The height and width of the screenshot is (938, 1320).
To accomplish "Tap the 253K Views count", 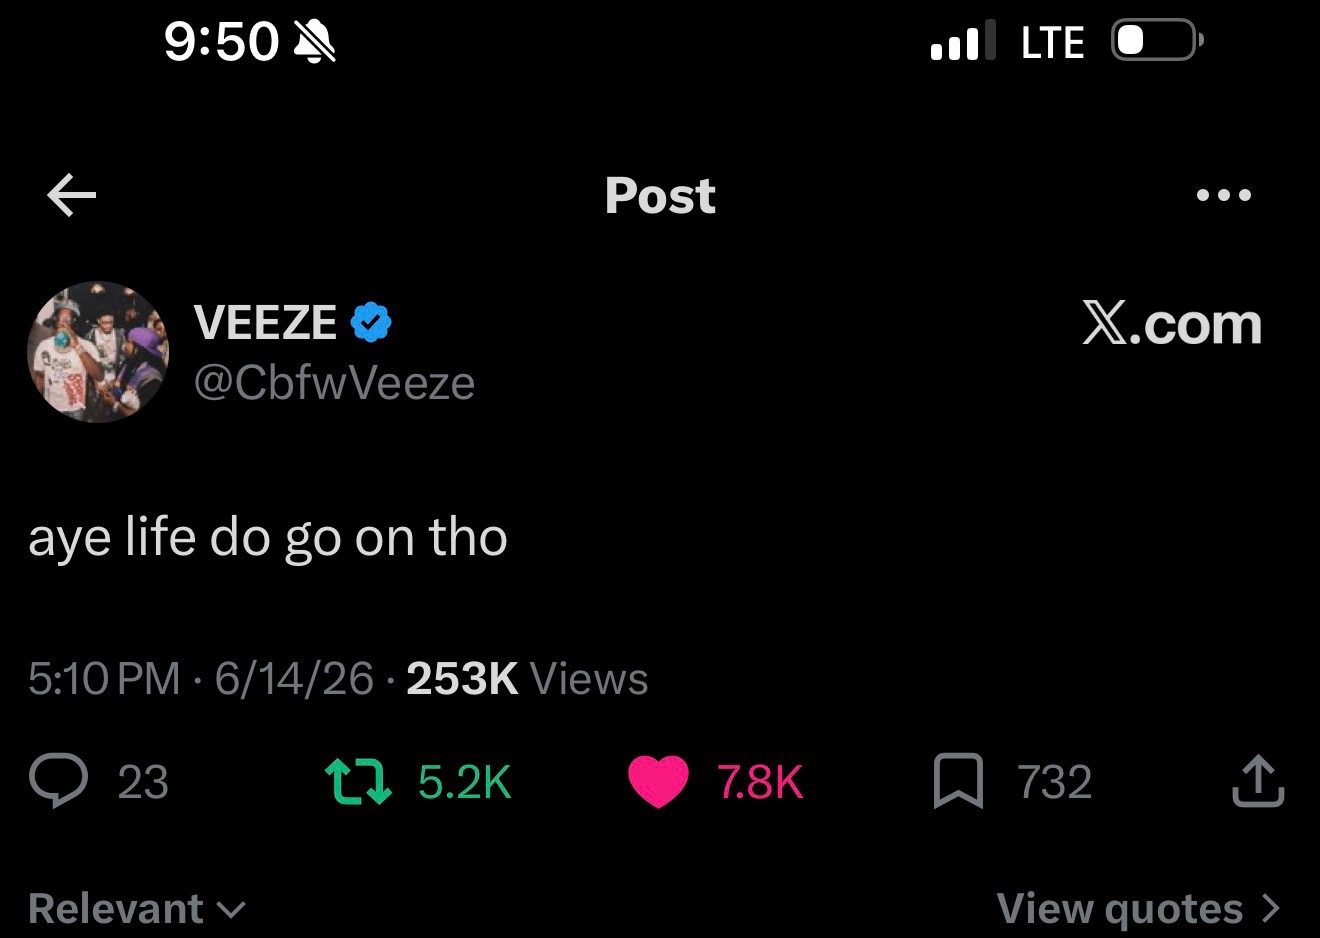I will [x=527, y=679].
